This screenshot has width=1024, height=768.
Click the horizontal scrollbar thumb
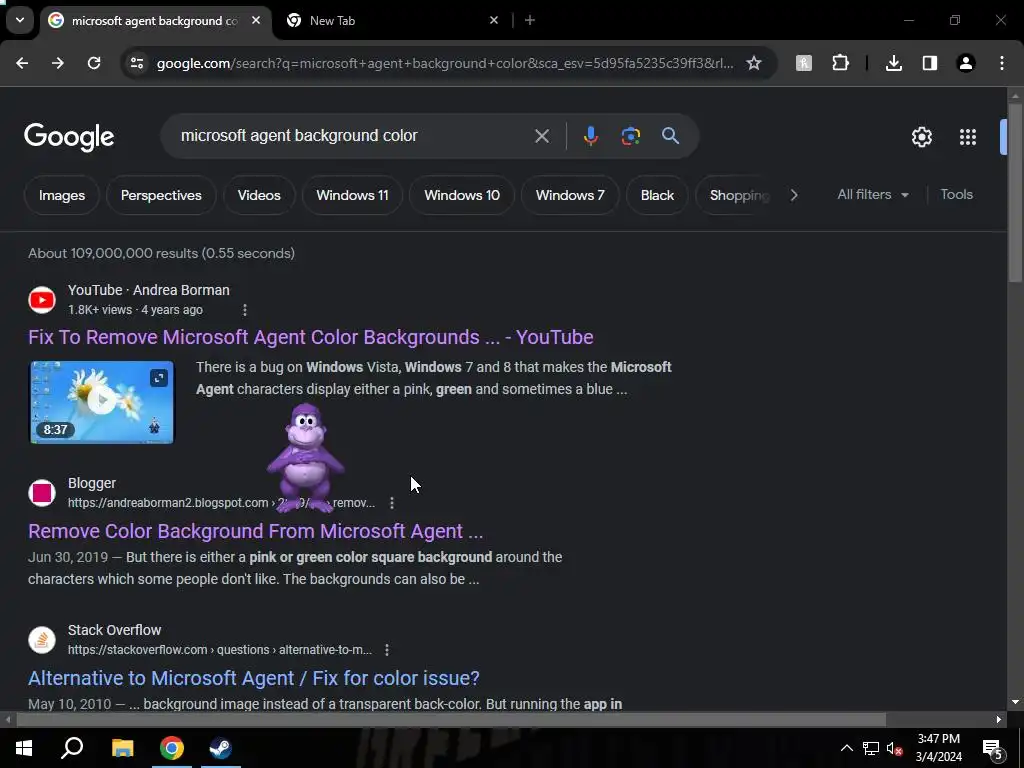(451, 720)
